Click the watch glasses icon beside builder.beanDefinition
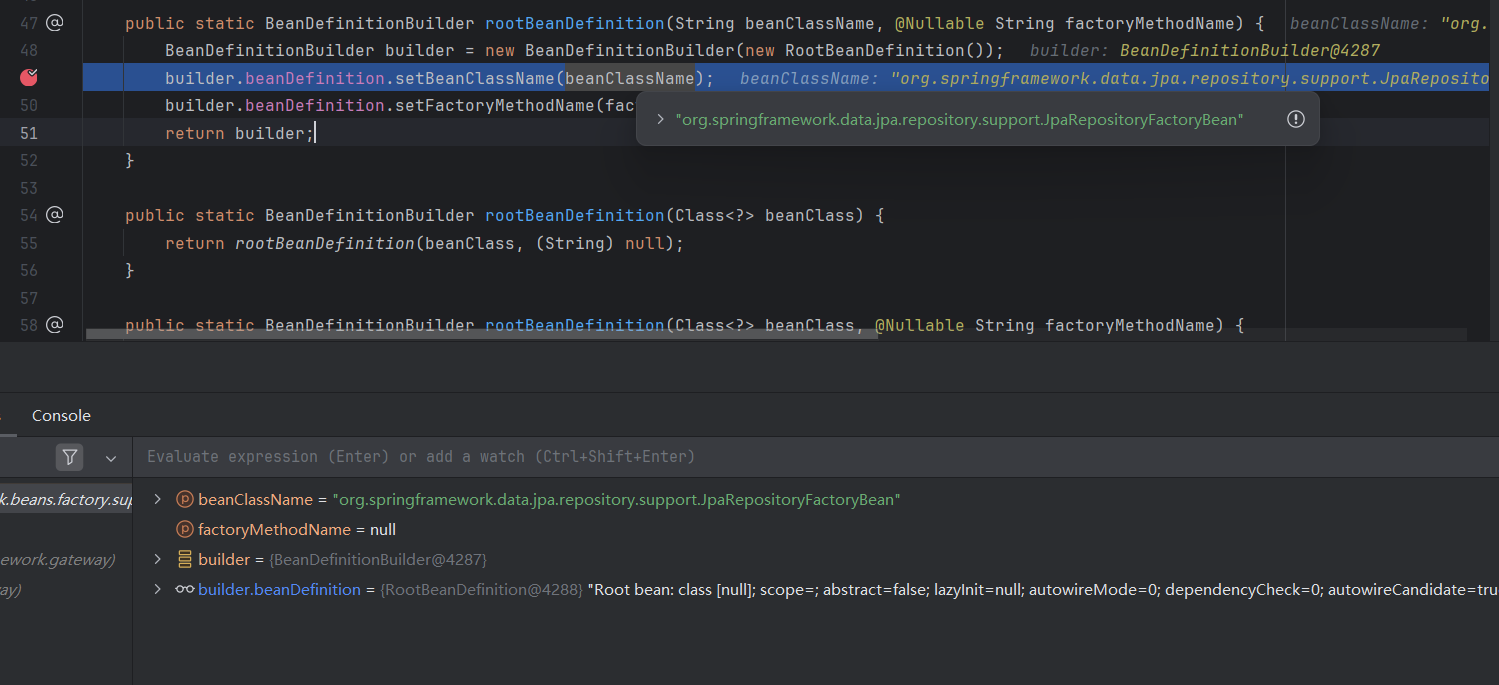 (184, 589)
